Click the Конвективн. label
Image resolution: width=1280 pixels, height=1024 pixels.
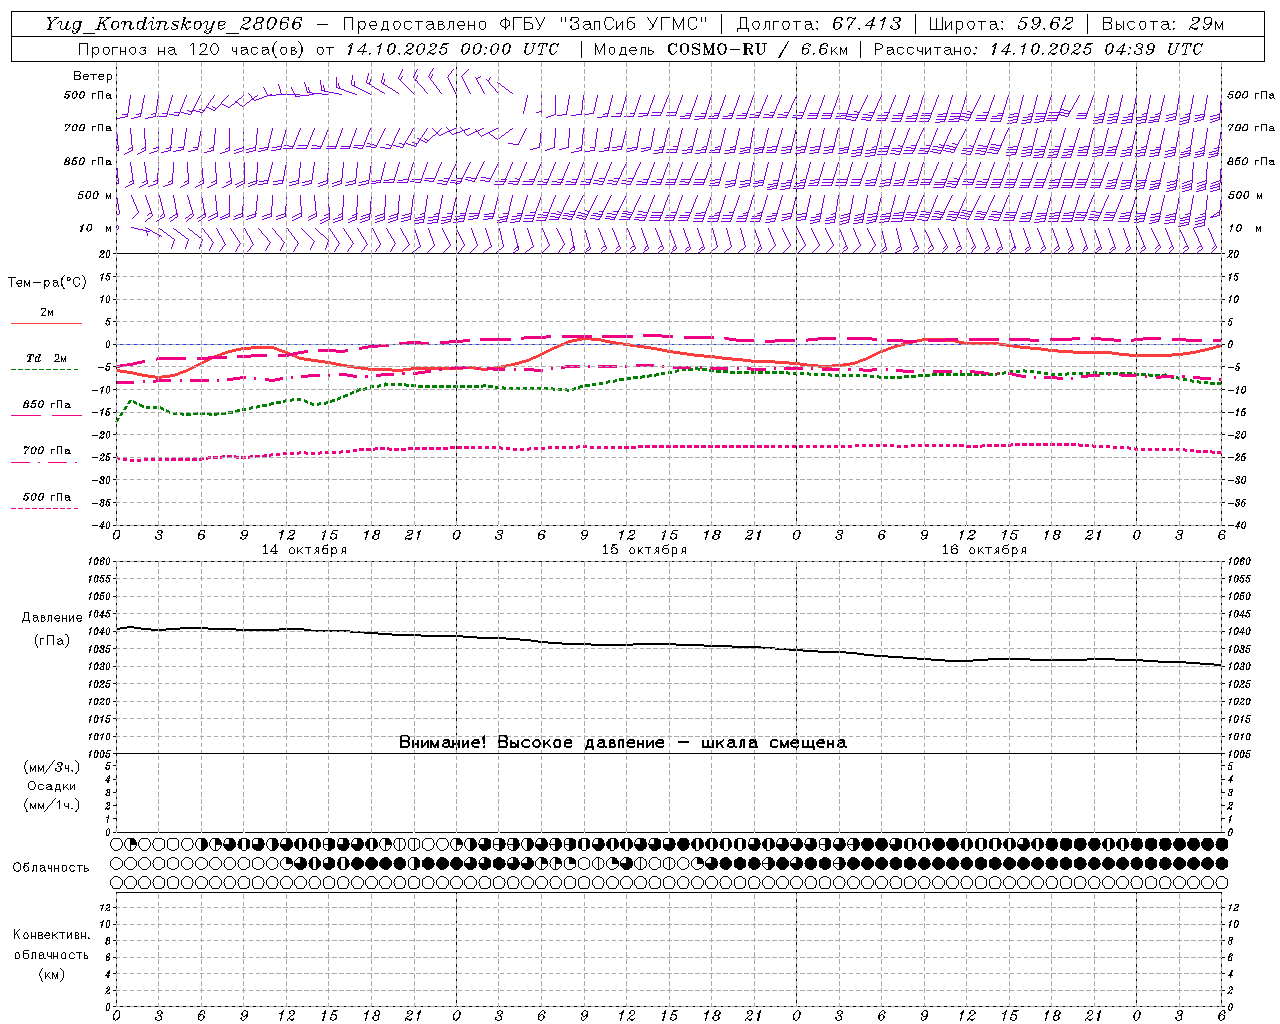(52, 935)
